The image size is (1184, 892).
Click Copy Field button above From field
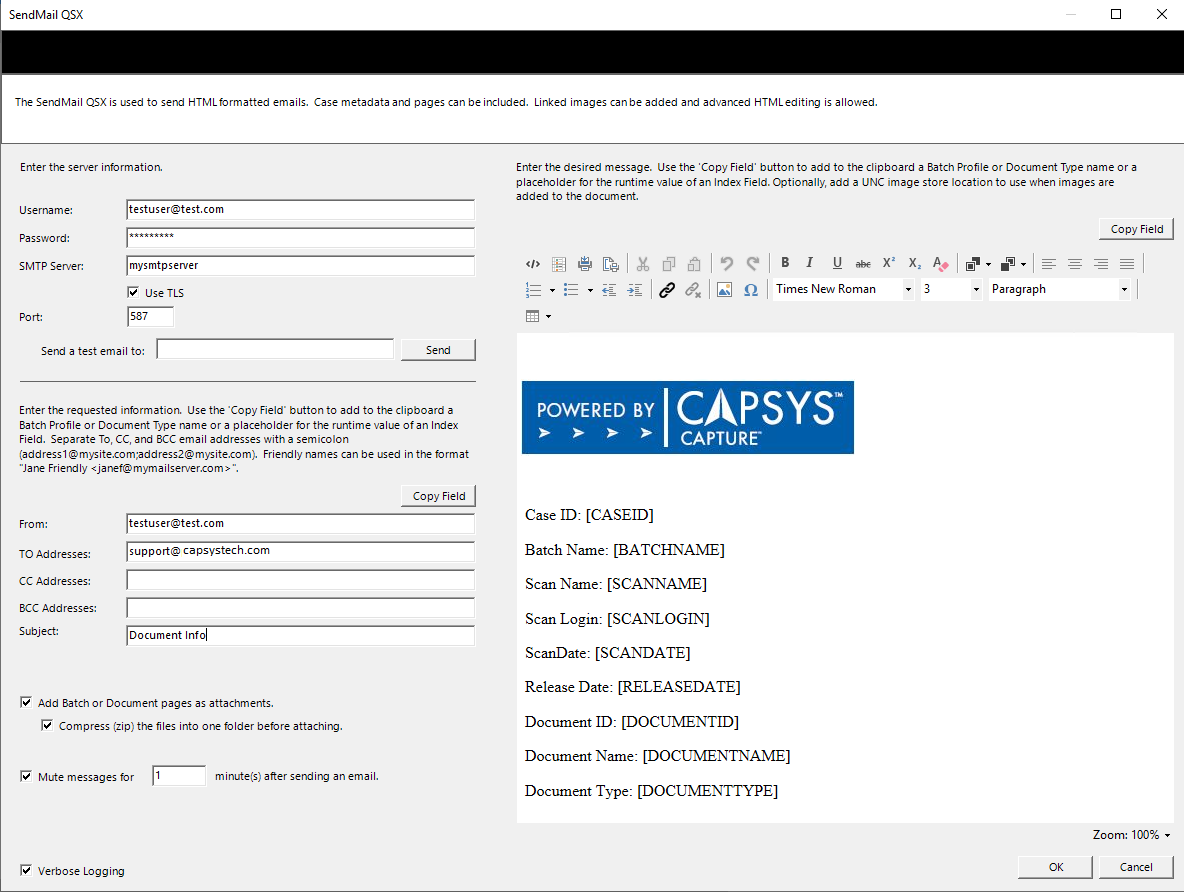[439, 495]
